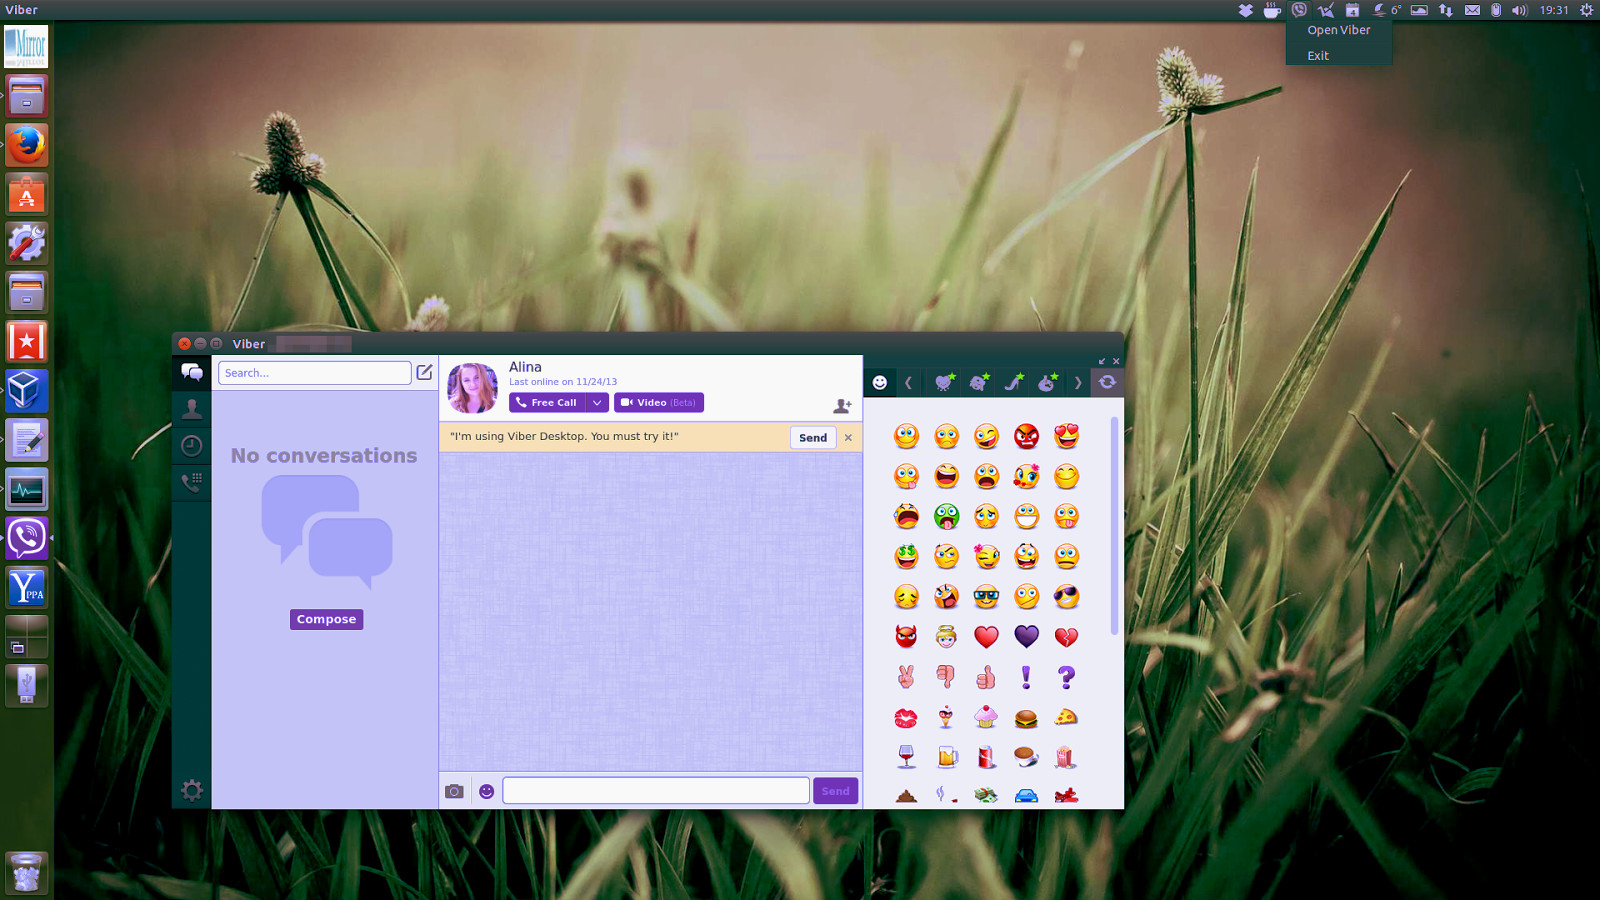Open Firefox from the Ubuntu launcher
This screenshot has height=900, width=1600.
click(27, 145)
